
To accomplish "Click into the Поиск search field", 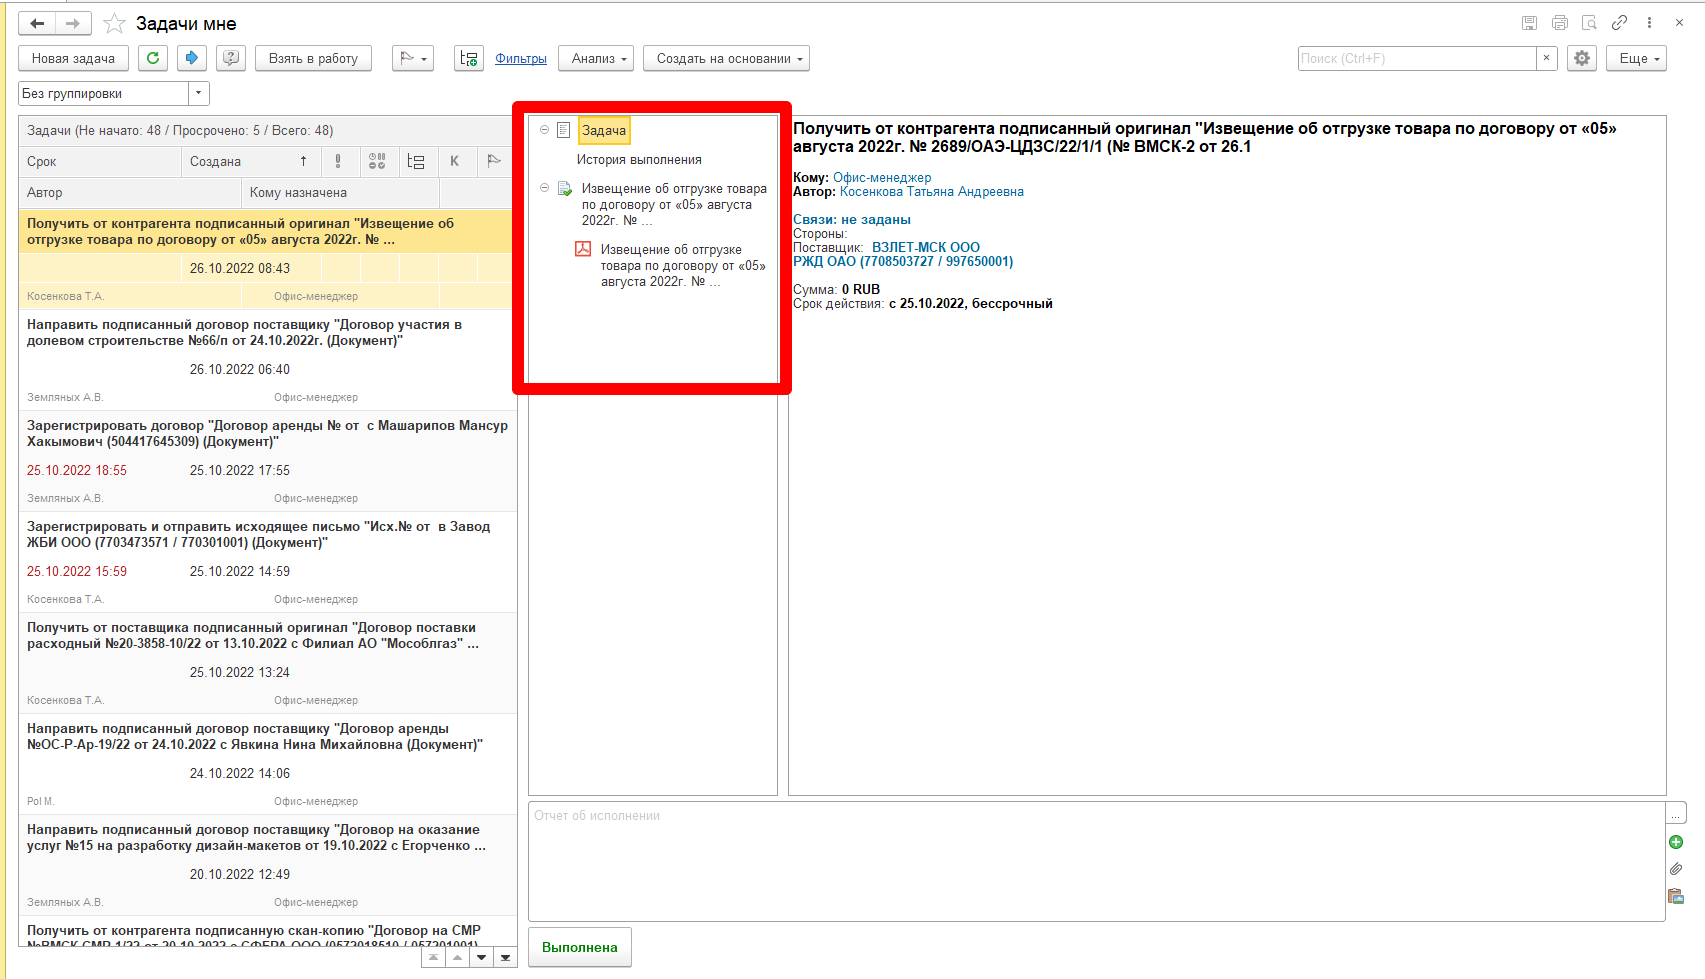I will pyautogui.click(x=1416, y=58).
